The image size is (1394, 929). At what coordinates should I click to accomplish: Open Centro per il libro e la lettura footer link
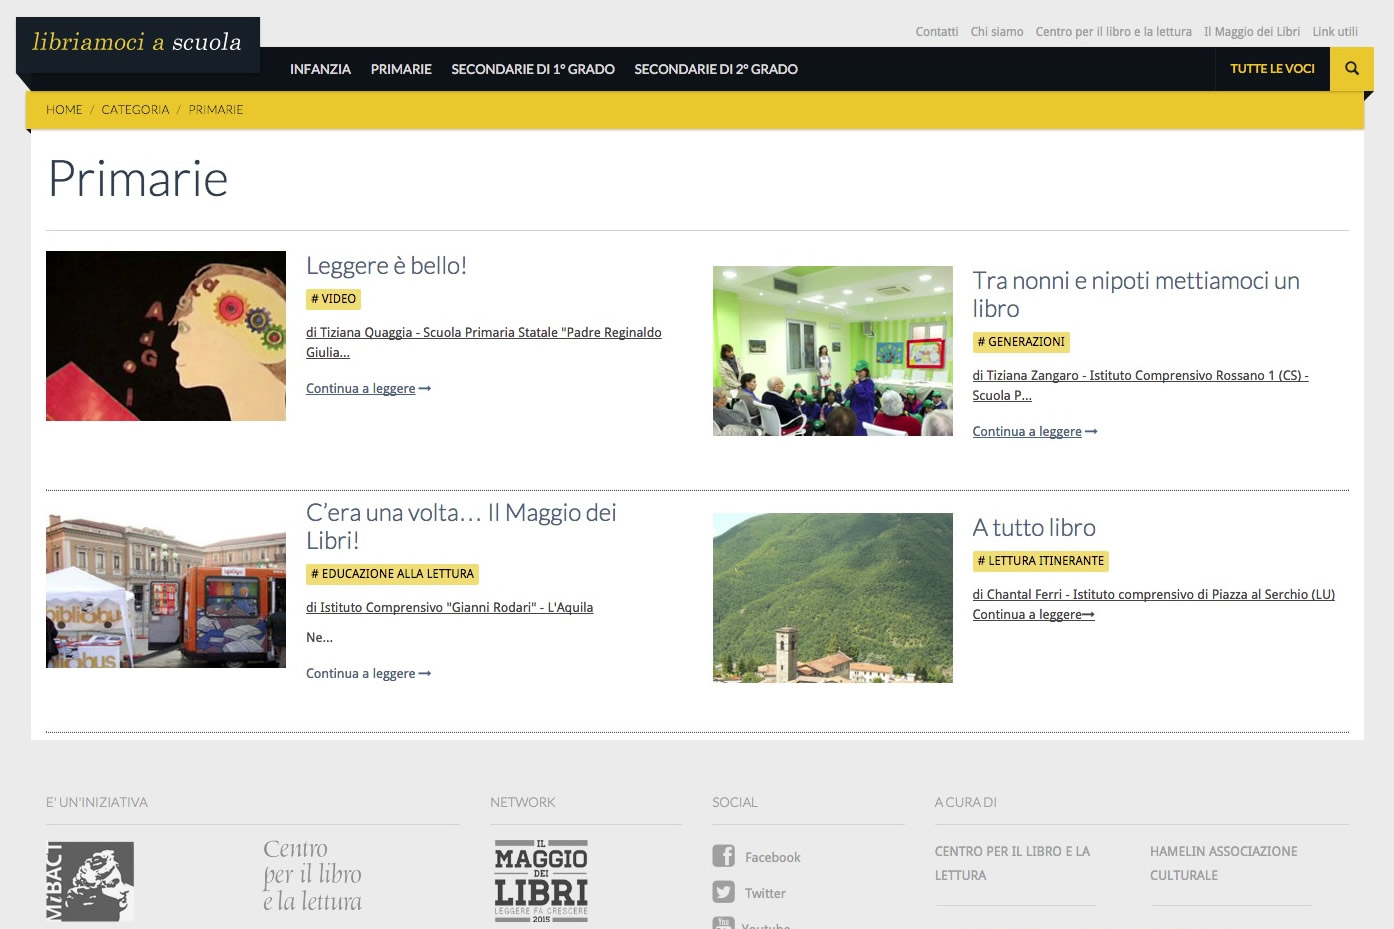coord(1012,863)
